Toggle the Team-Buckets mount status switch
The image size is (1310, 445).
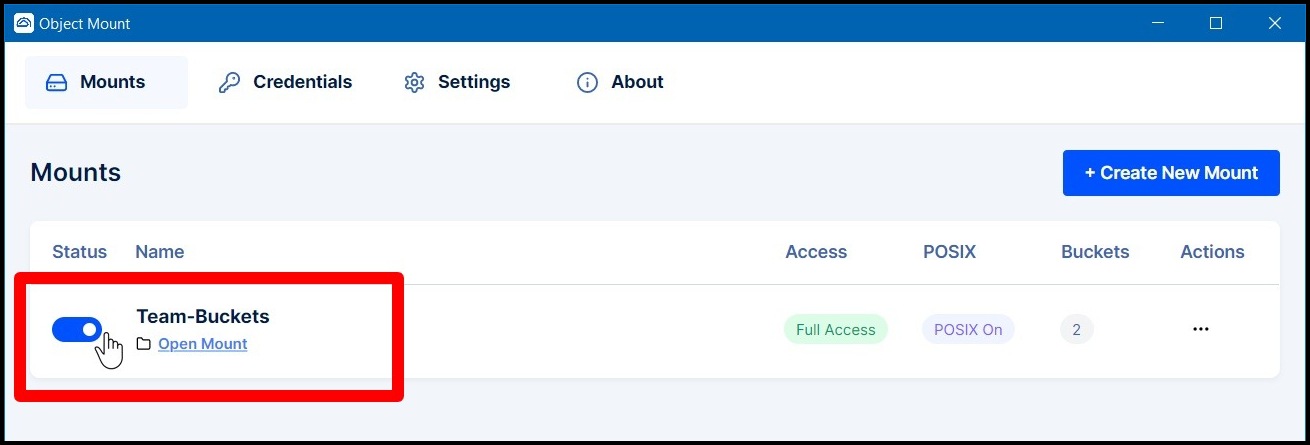coord(77,329)
